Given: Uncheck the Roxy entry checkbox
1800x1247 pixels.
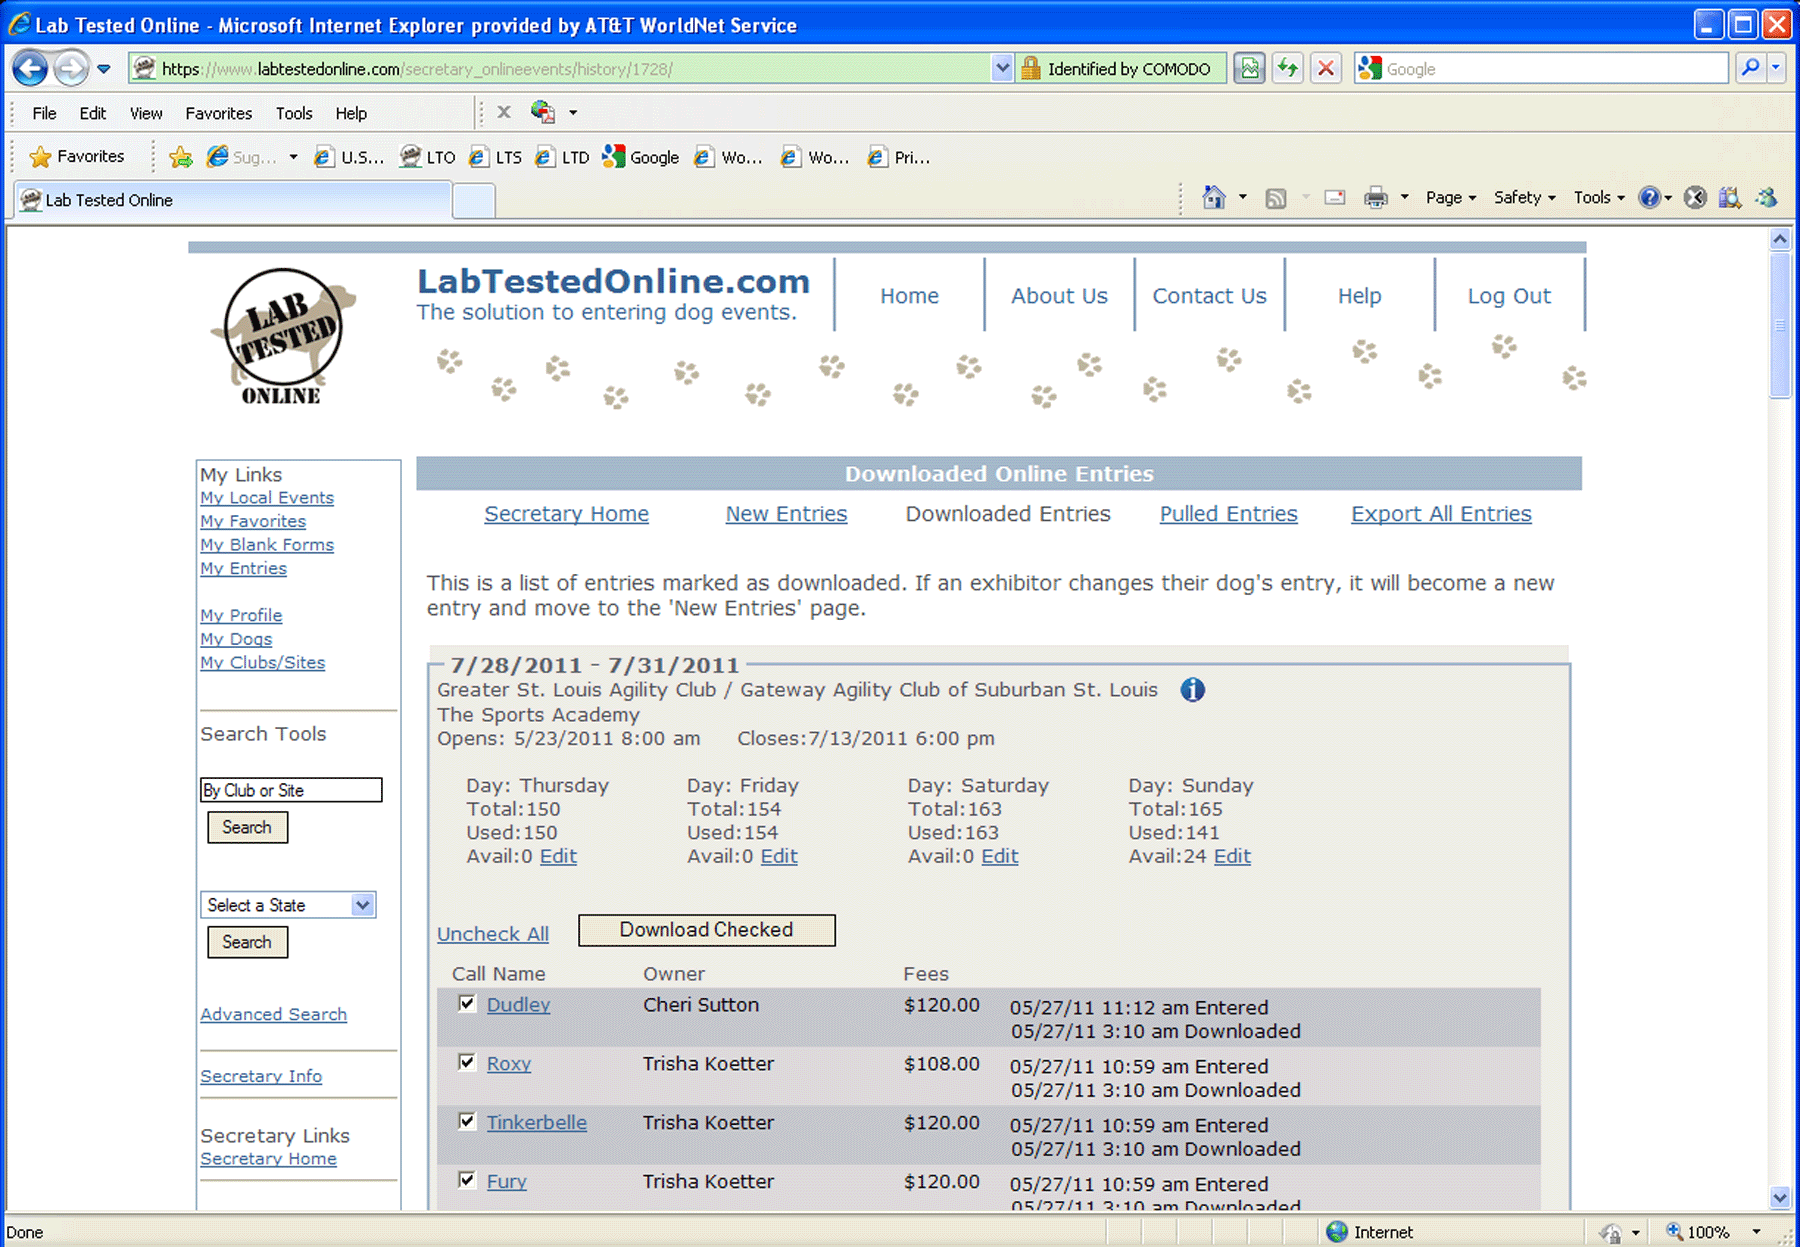Looking at the screenshot, I should 467,1062.
